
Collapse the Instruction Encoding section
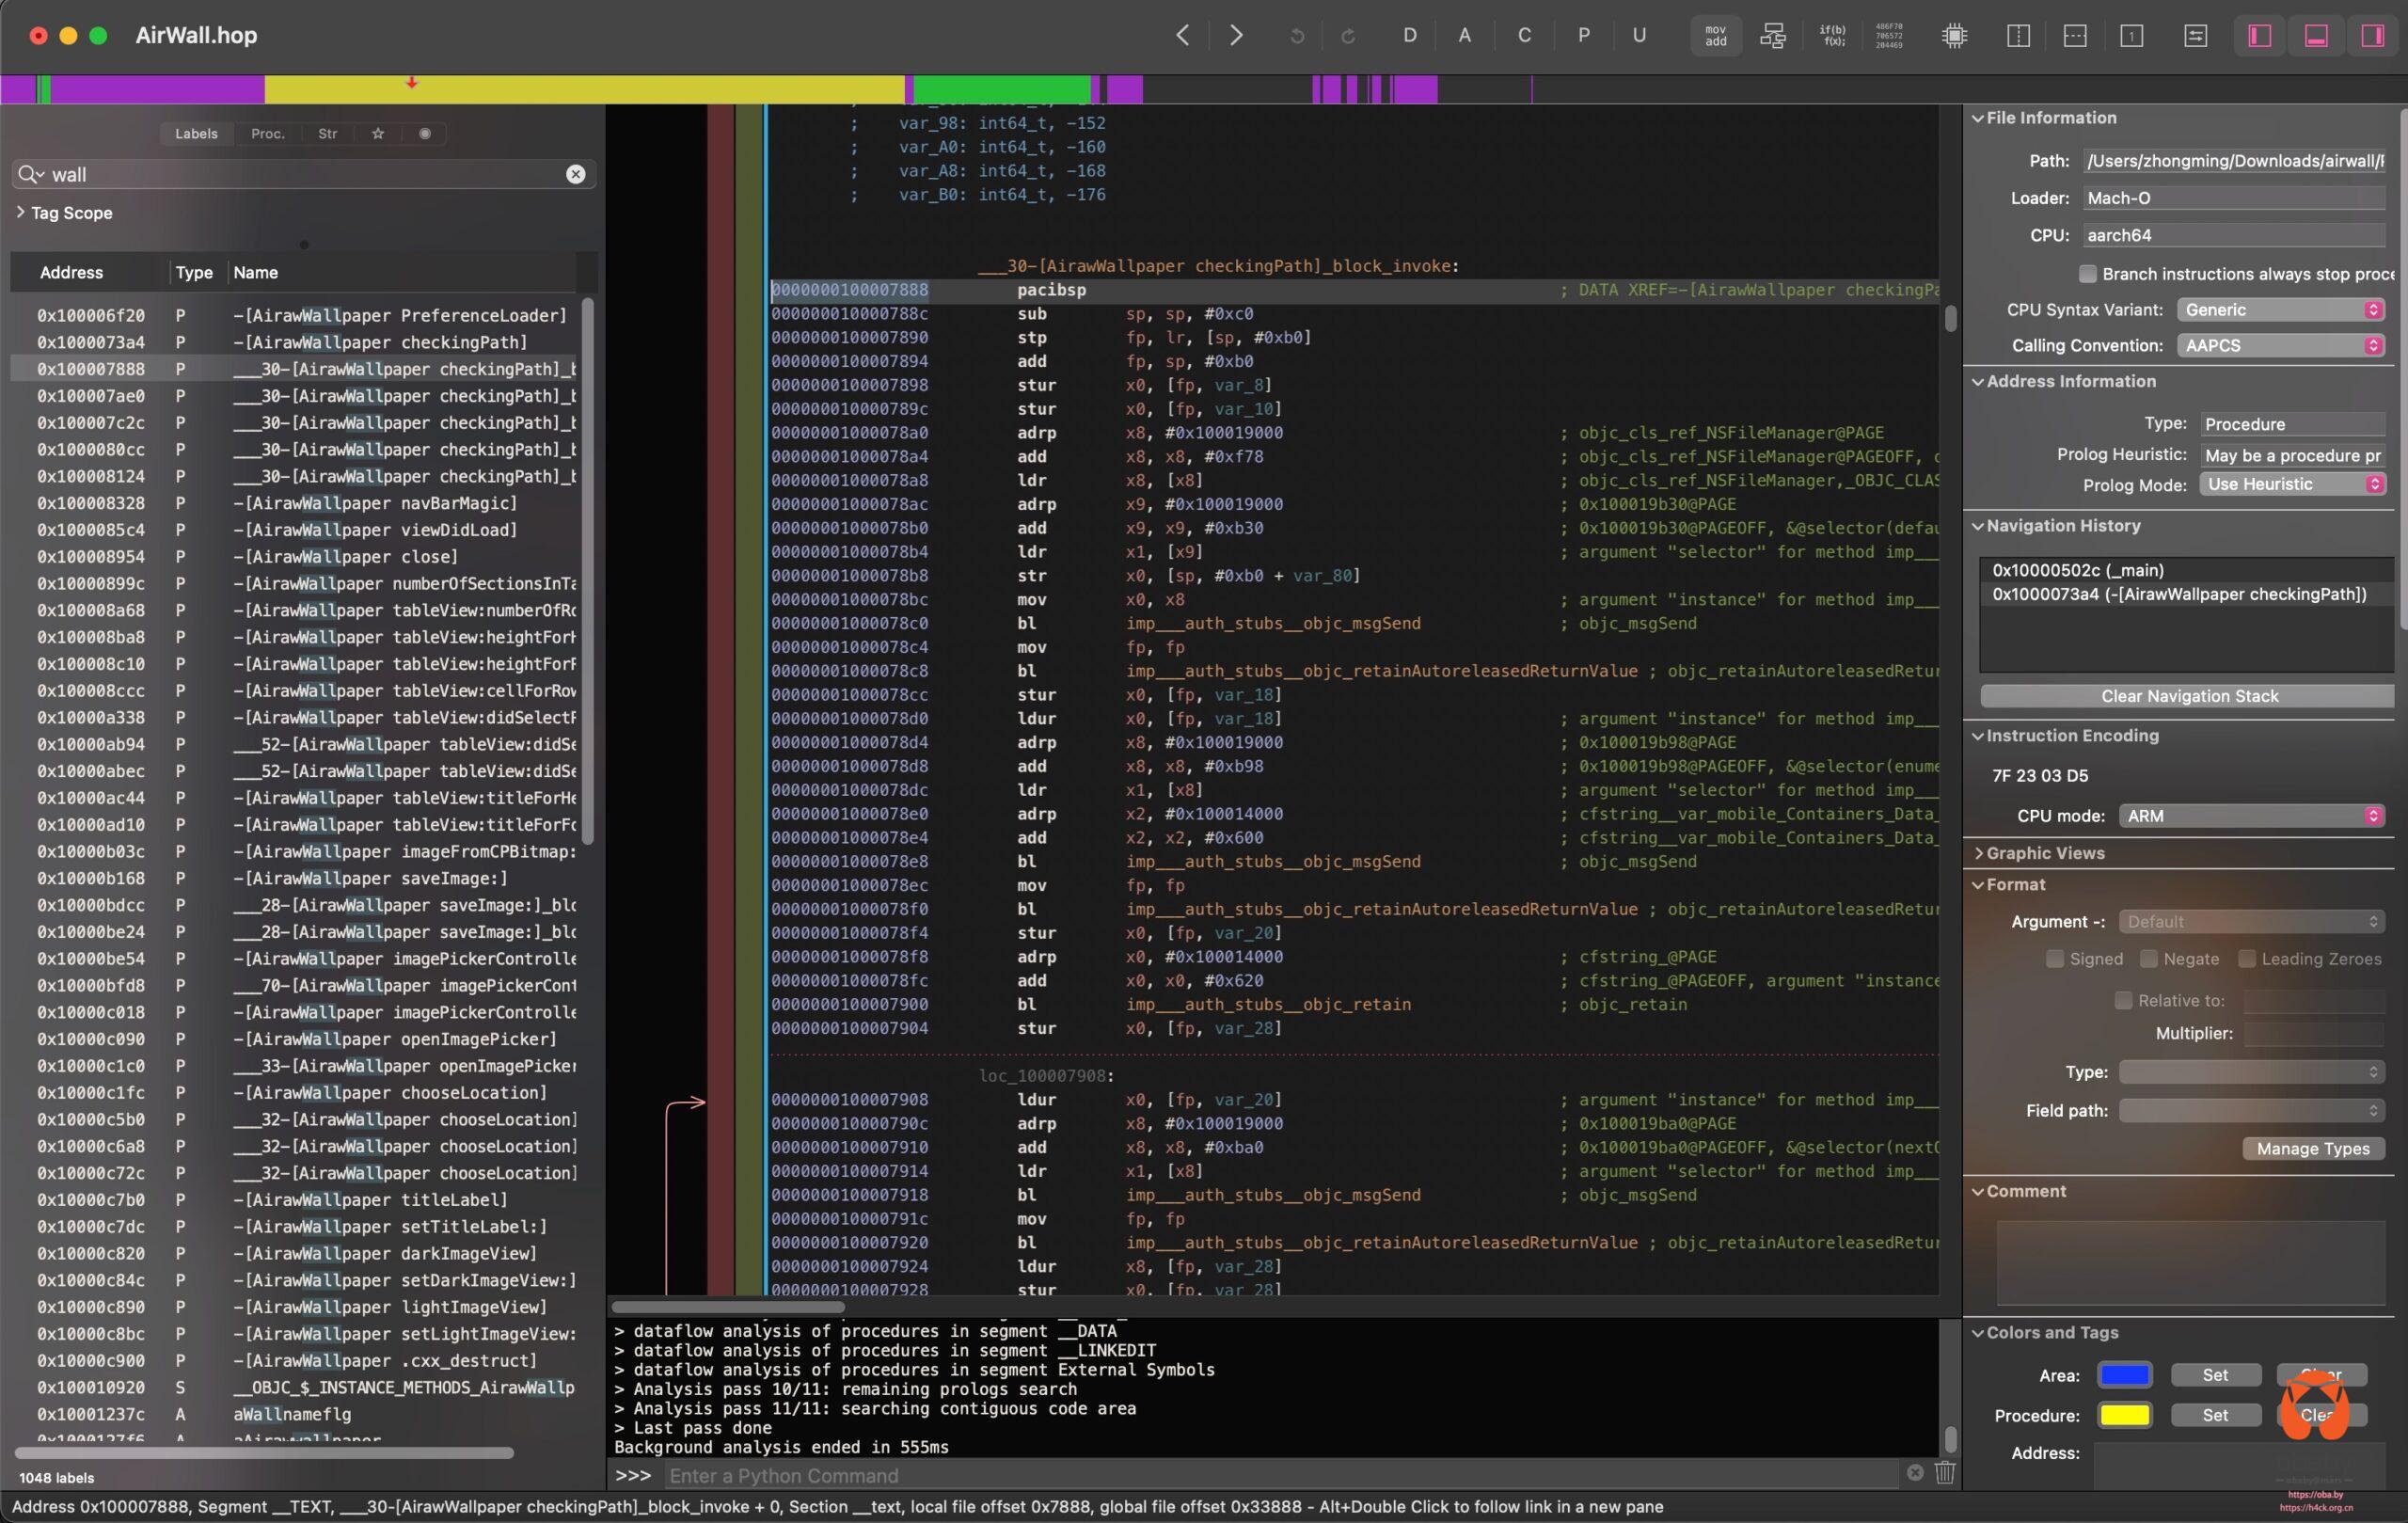click(x=1977, y=736)
